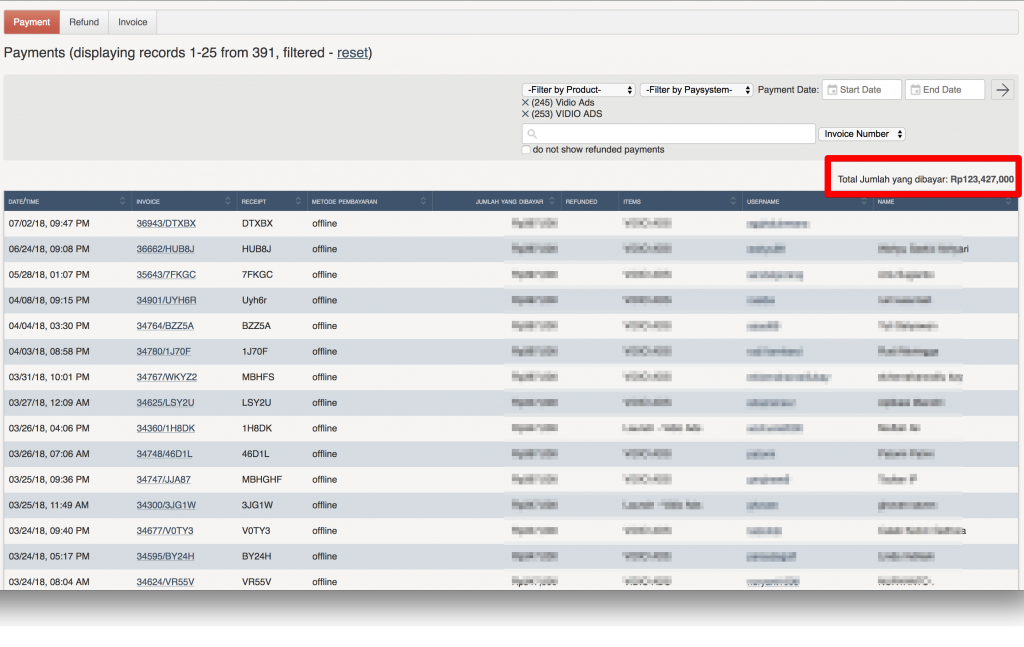Sort by Date/Time column arrows
1024x647 pixels.
click(123, 202)
